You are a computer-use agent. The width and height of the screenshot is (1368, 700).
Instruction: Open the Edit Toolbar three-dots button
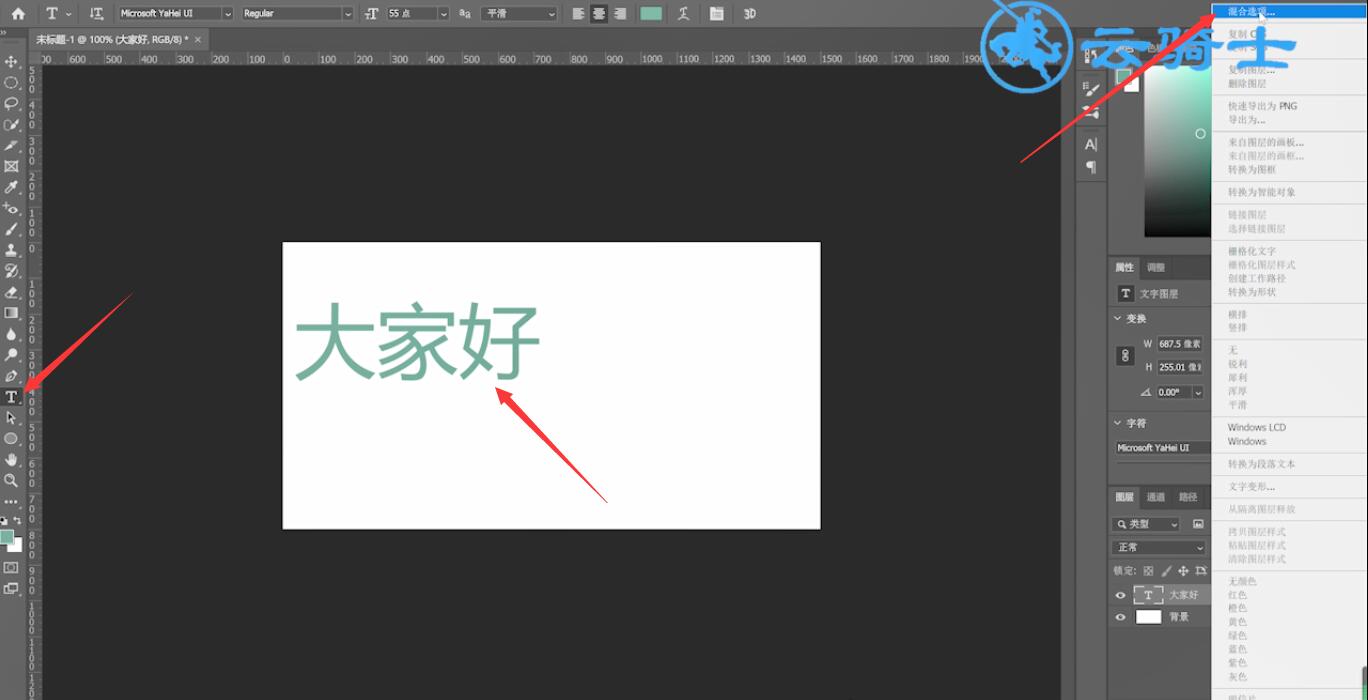(12, 501)
